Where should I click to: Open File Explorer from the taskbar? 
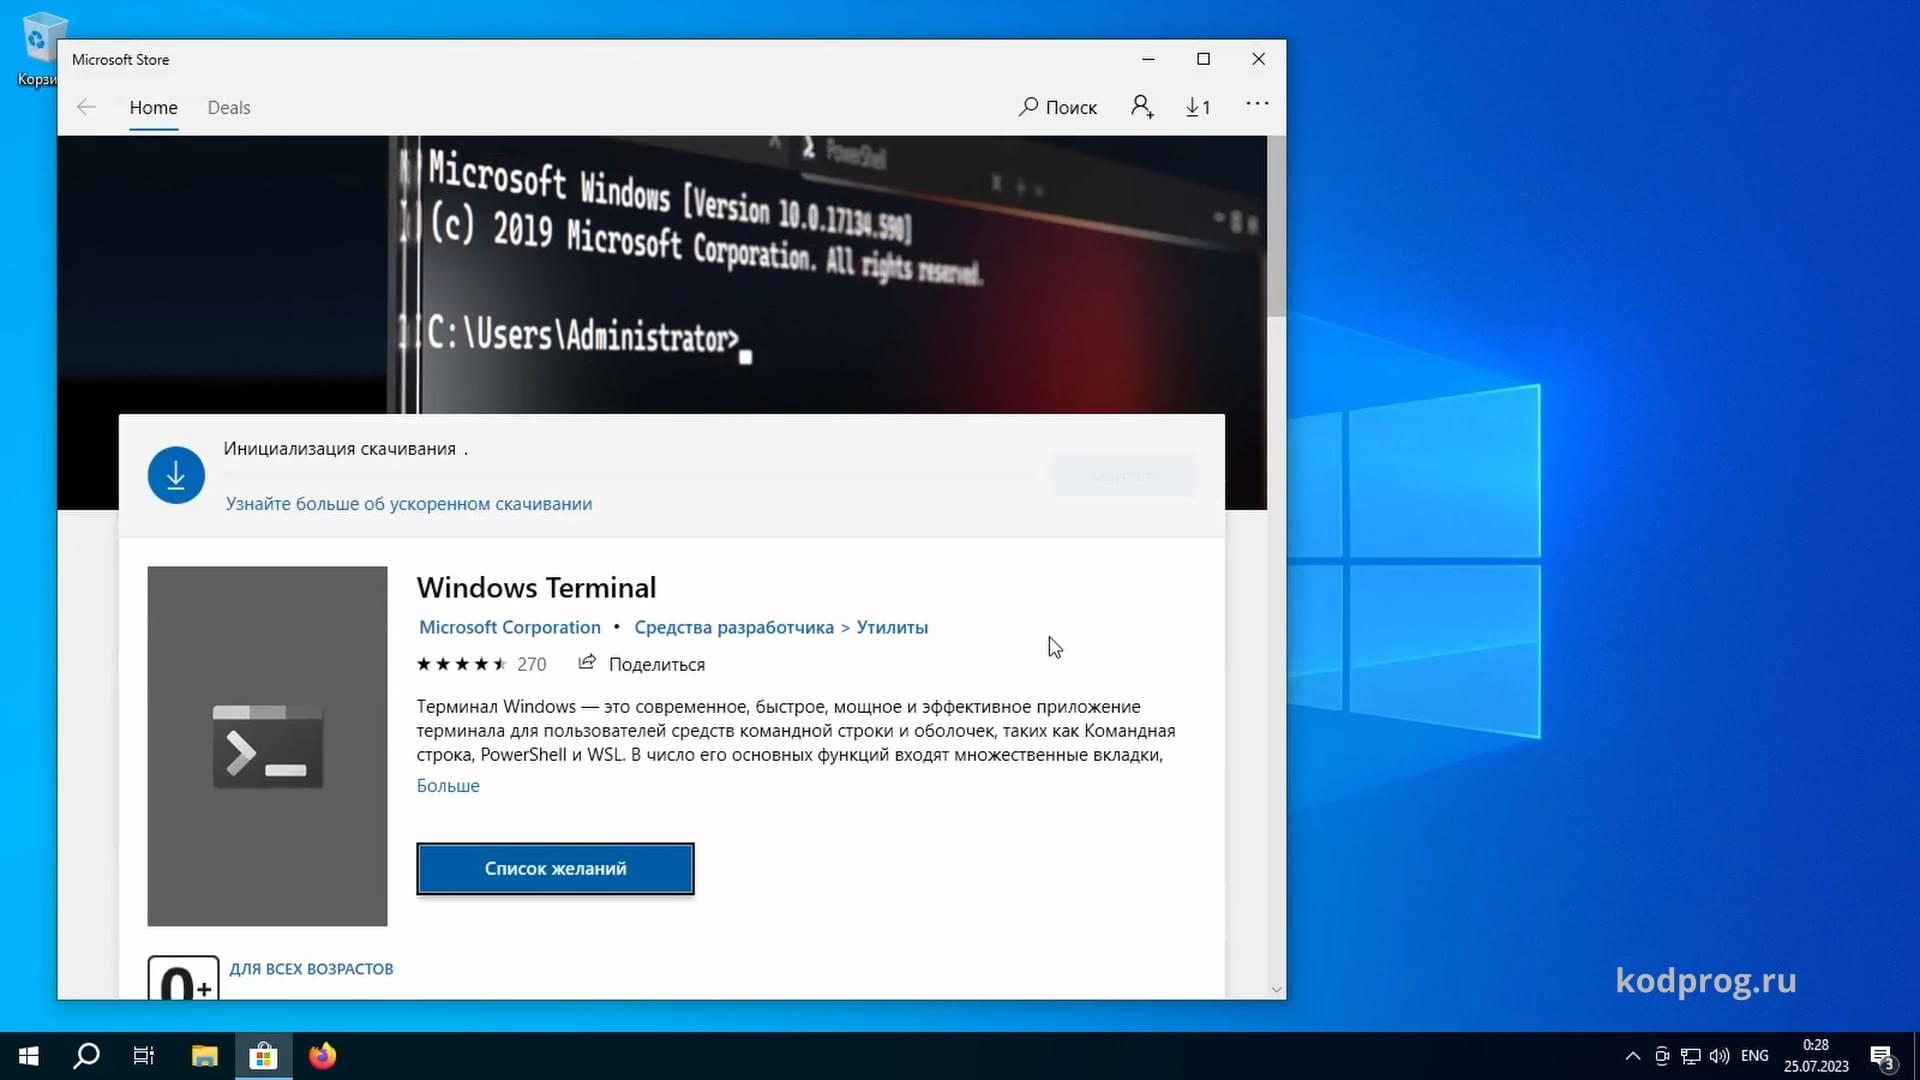tap(205, 1056)
